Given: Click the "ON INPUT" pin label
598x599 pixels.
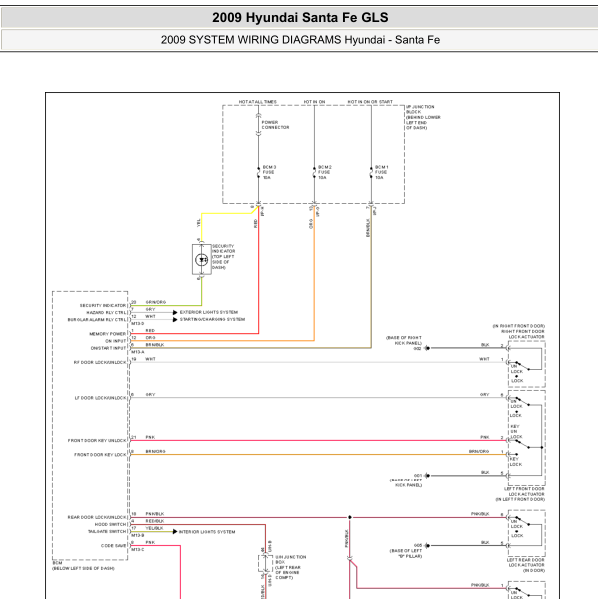Looking at the screenshot, I should (116, 341).
